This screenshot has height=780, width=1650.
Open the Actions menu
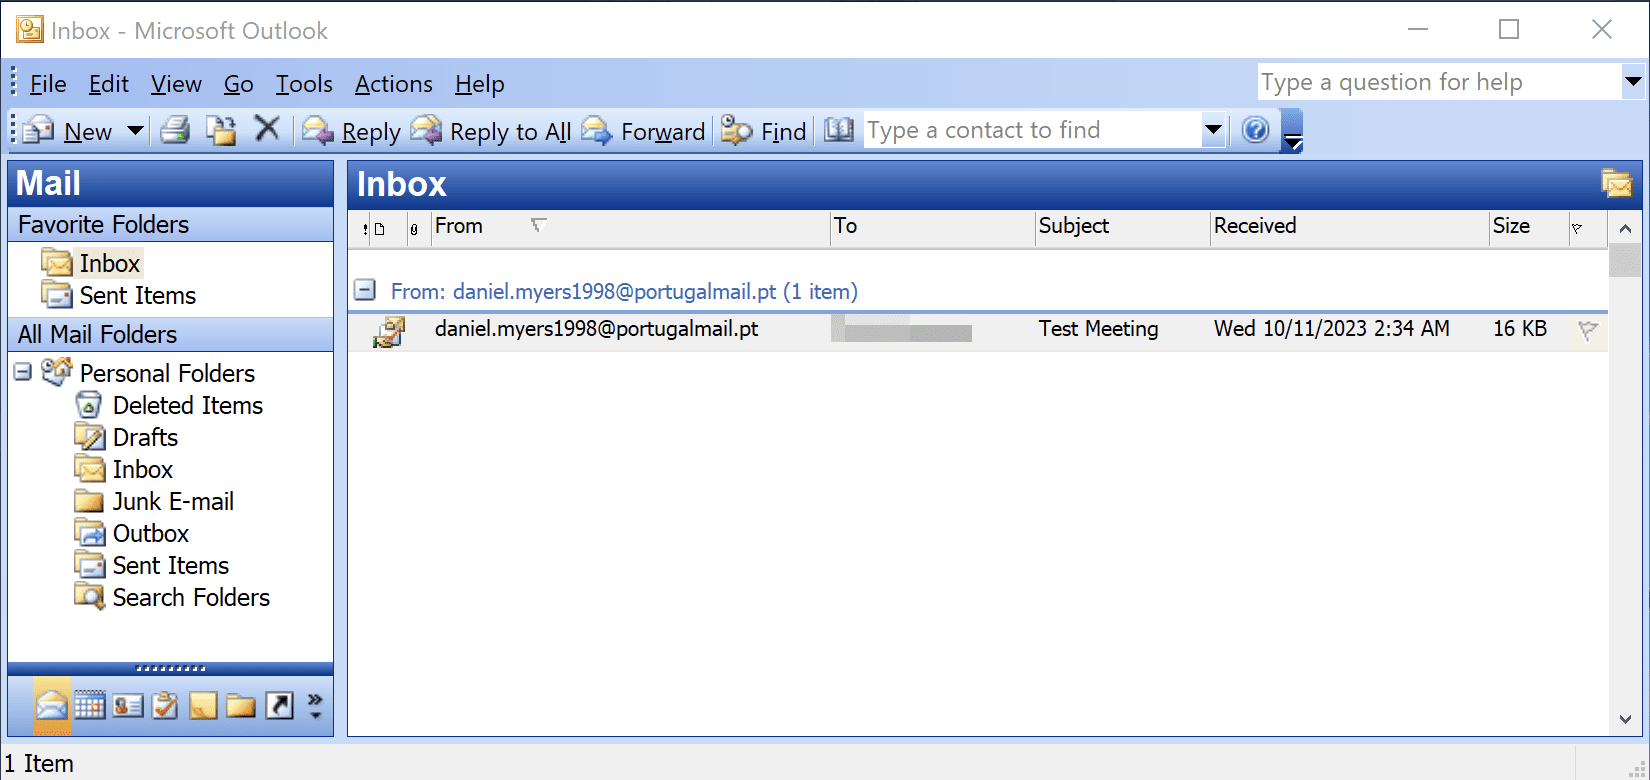click(394, 84)
